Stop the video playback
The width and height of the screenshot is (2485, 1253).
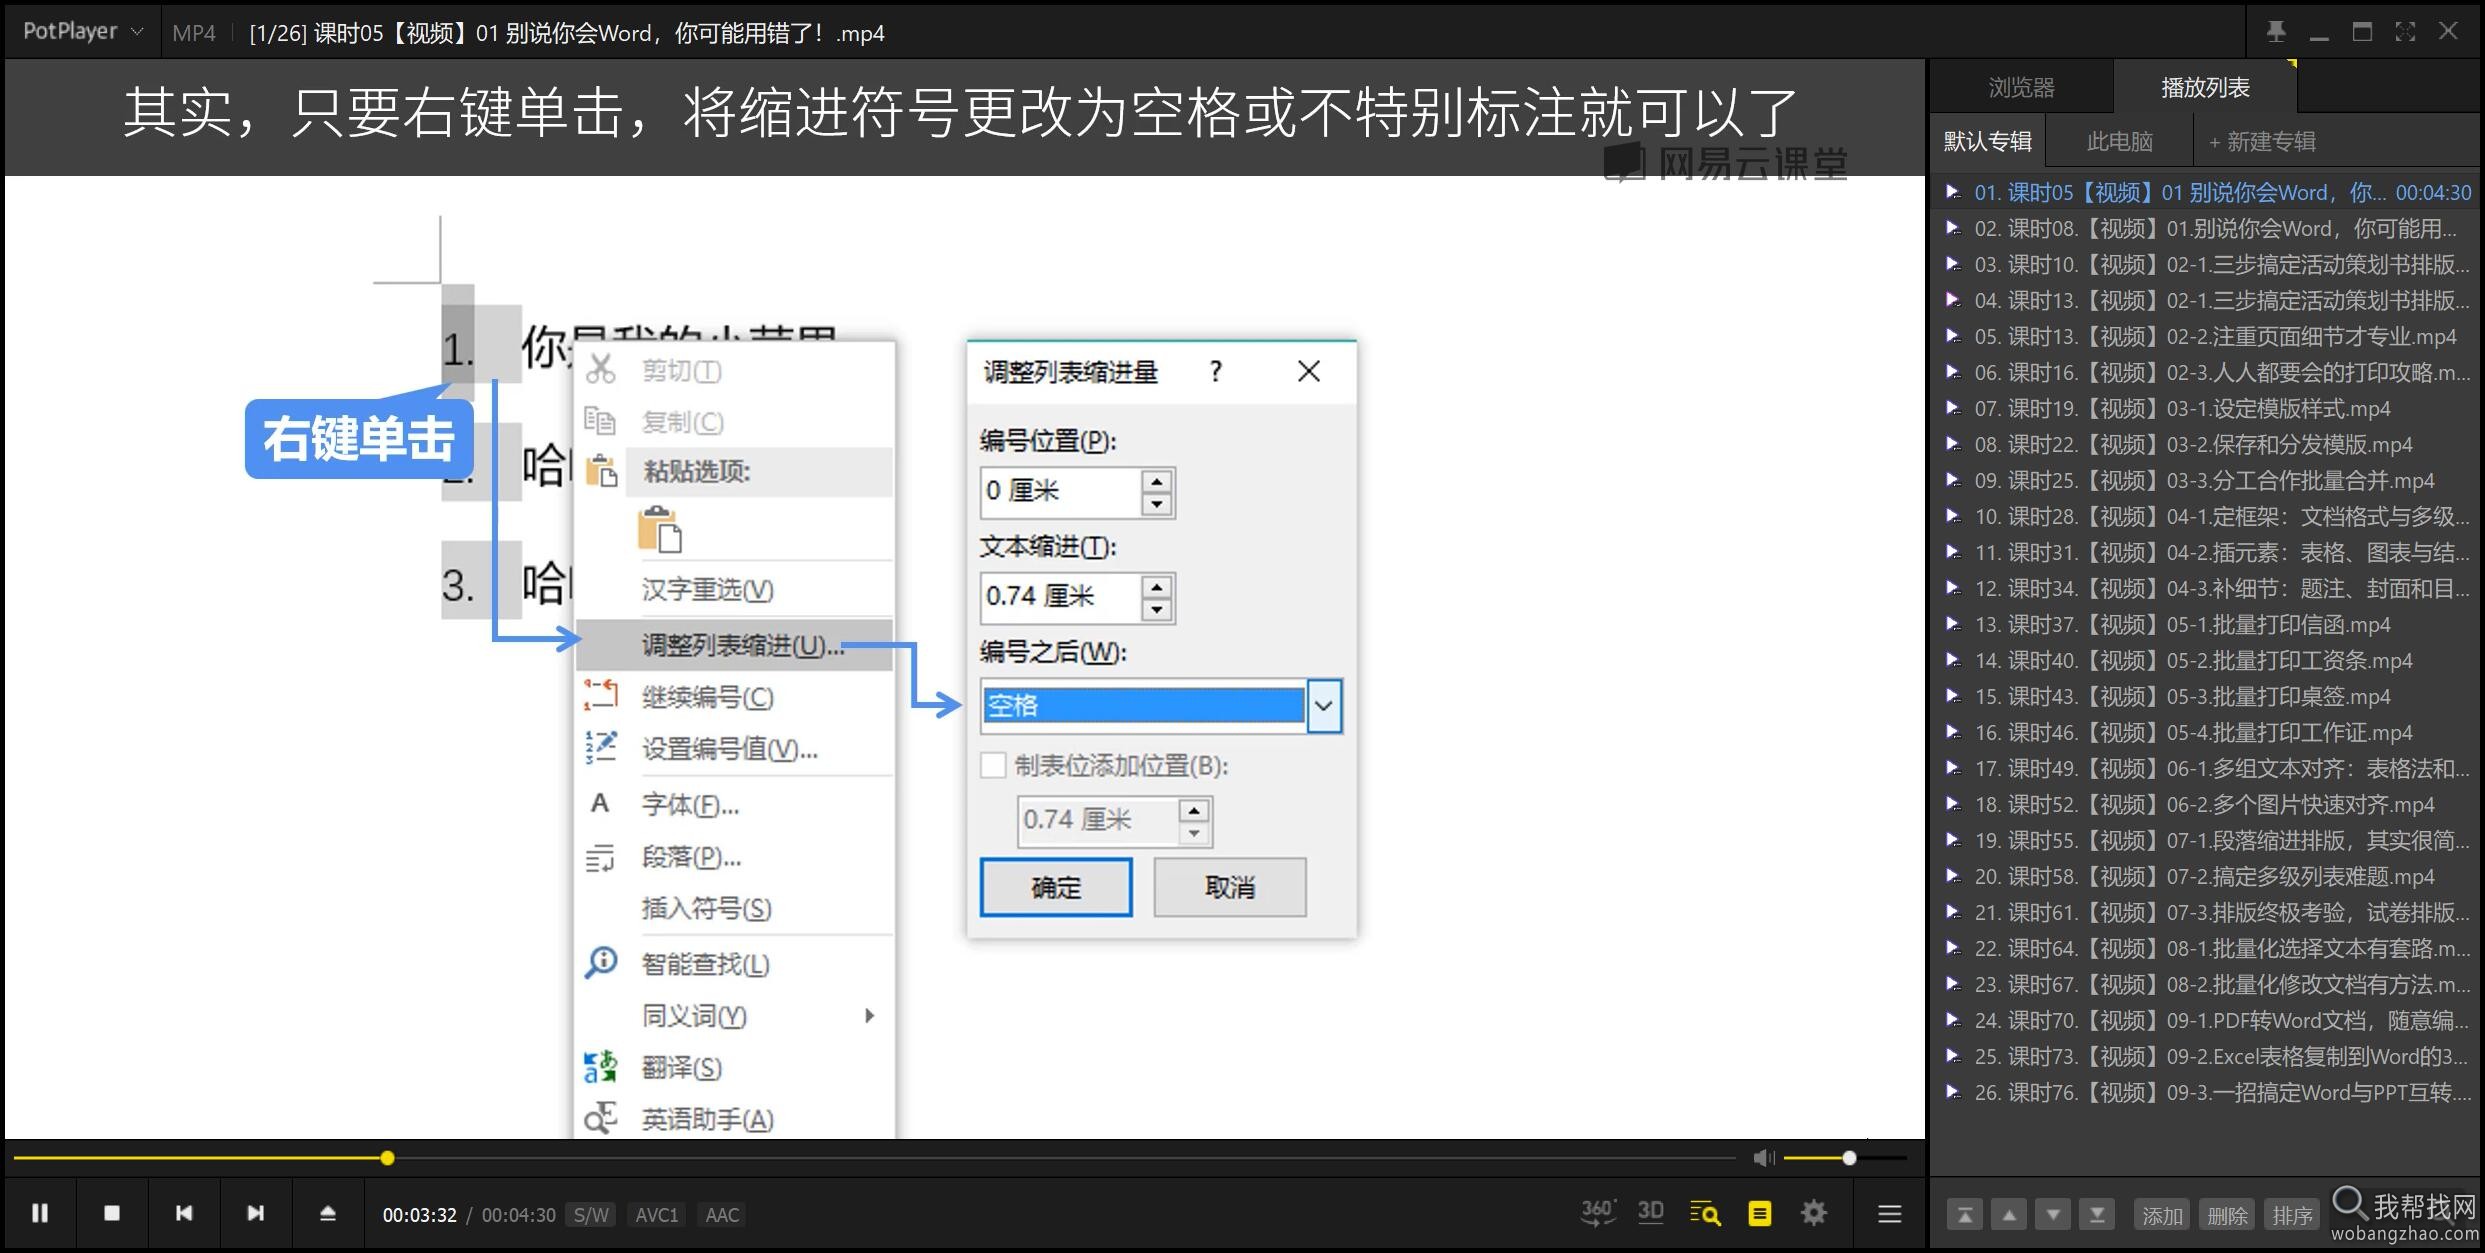point(112,1213)
